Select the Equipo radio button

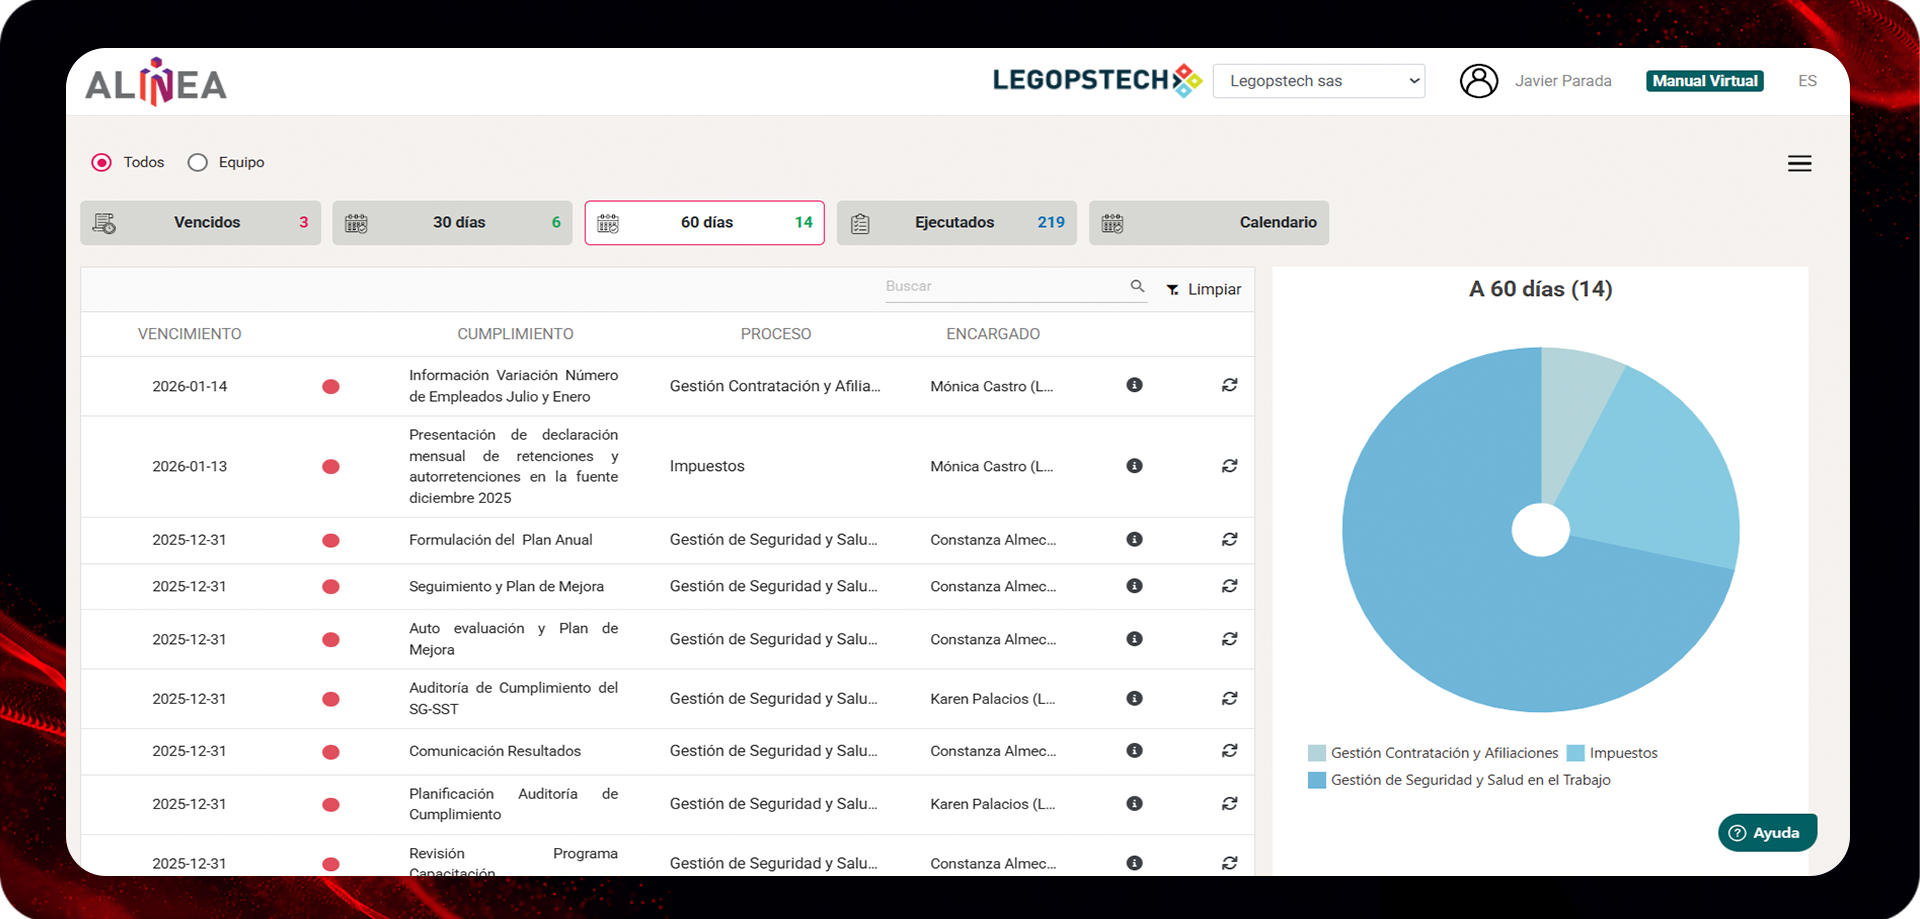[198, 163]
